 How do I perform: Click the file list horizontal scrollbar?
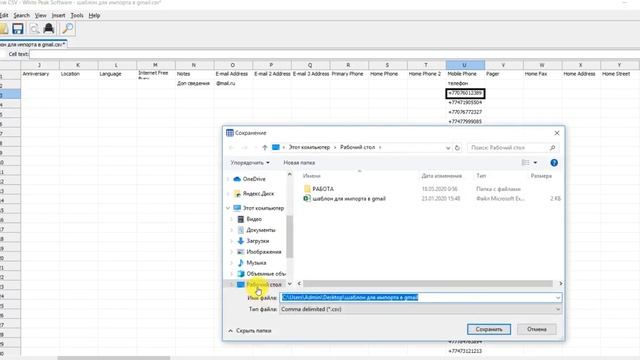click(428, 284)
